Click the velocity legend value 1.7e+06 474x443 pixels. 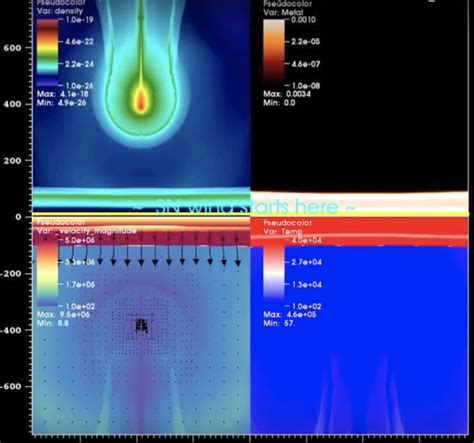coord(80,284)
